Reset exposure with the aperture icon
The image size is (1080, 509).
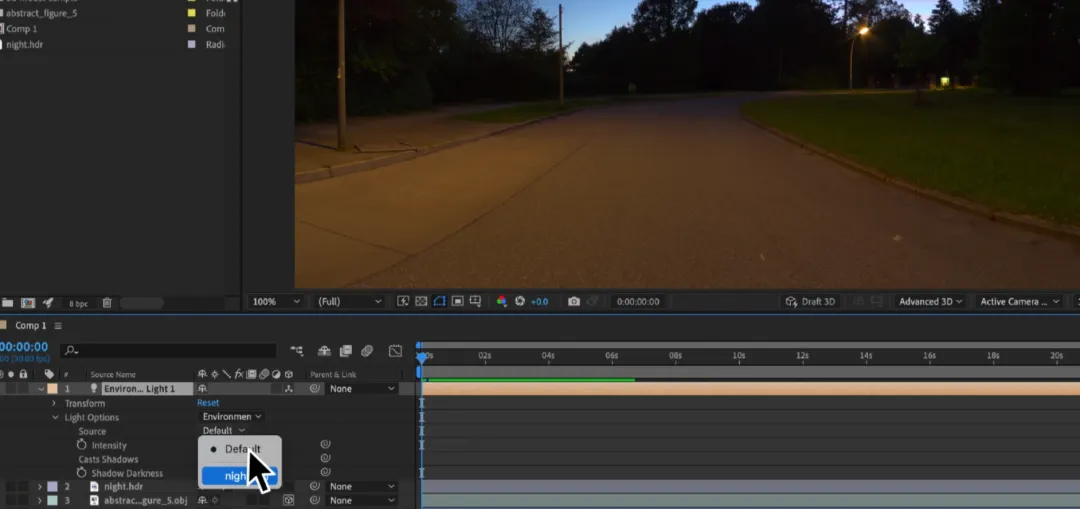point(520,301)
